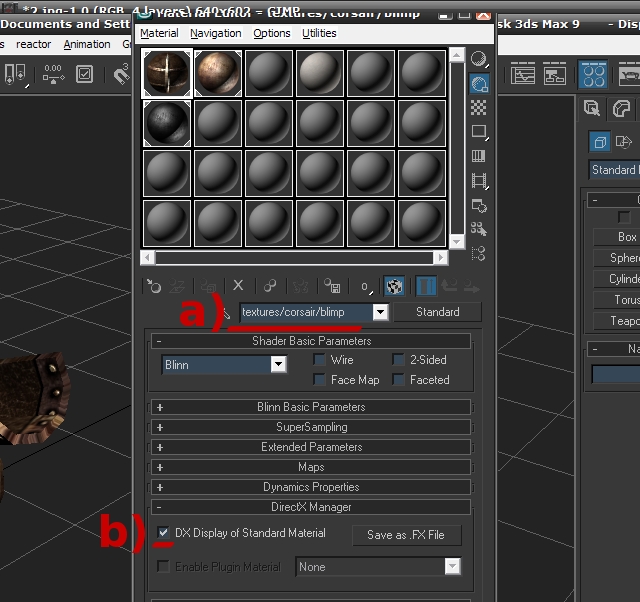Expand the Blinn Basic Parameters rollout

click(x=311, y=407)
